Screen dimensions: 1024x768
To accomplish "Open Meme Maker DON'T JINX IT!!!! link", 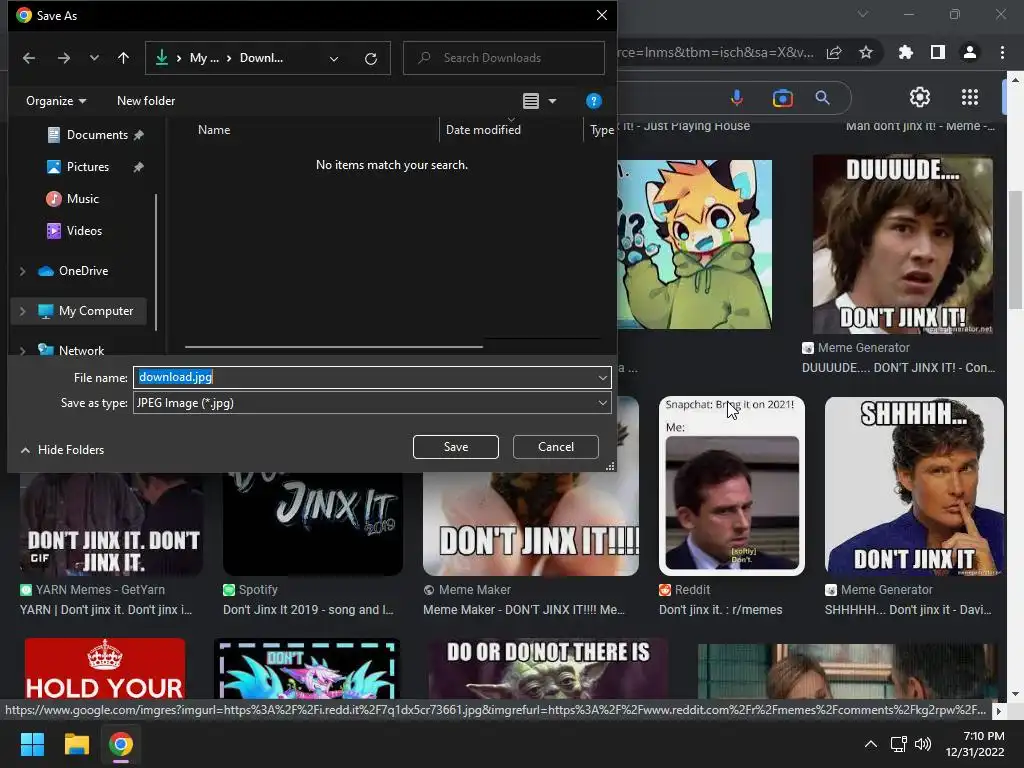I will pyautogui.click(x=524, y=610).
